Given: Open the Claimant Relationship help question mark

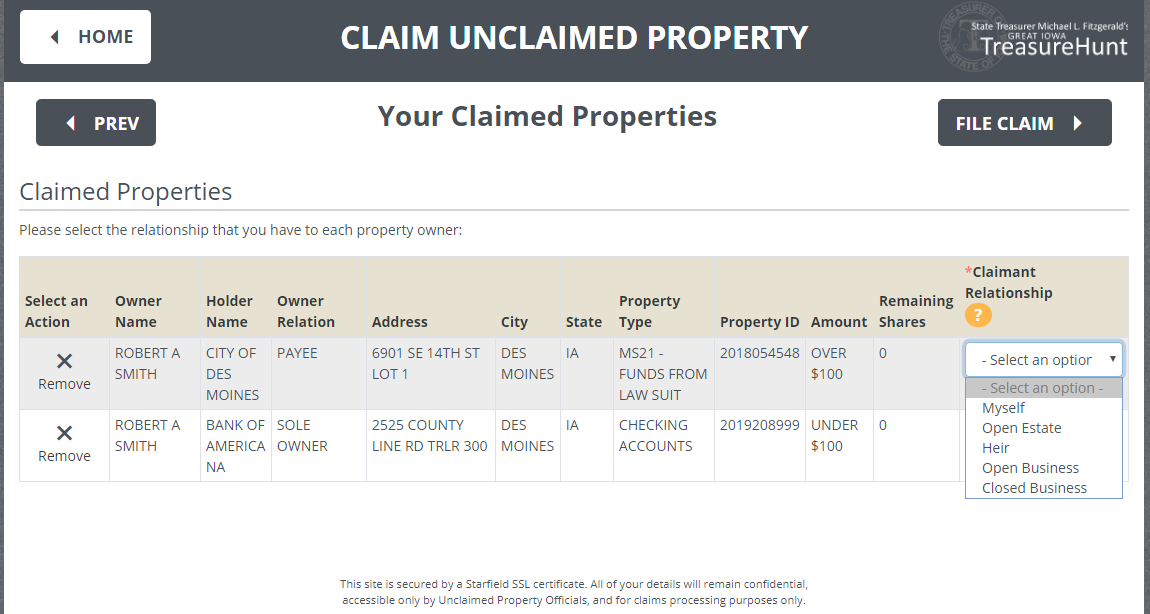Looking at the screenshot, I should coord(978,315).
